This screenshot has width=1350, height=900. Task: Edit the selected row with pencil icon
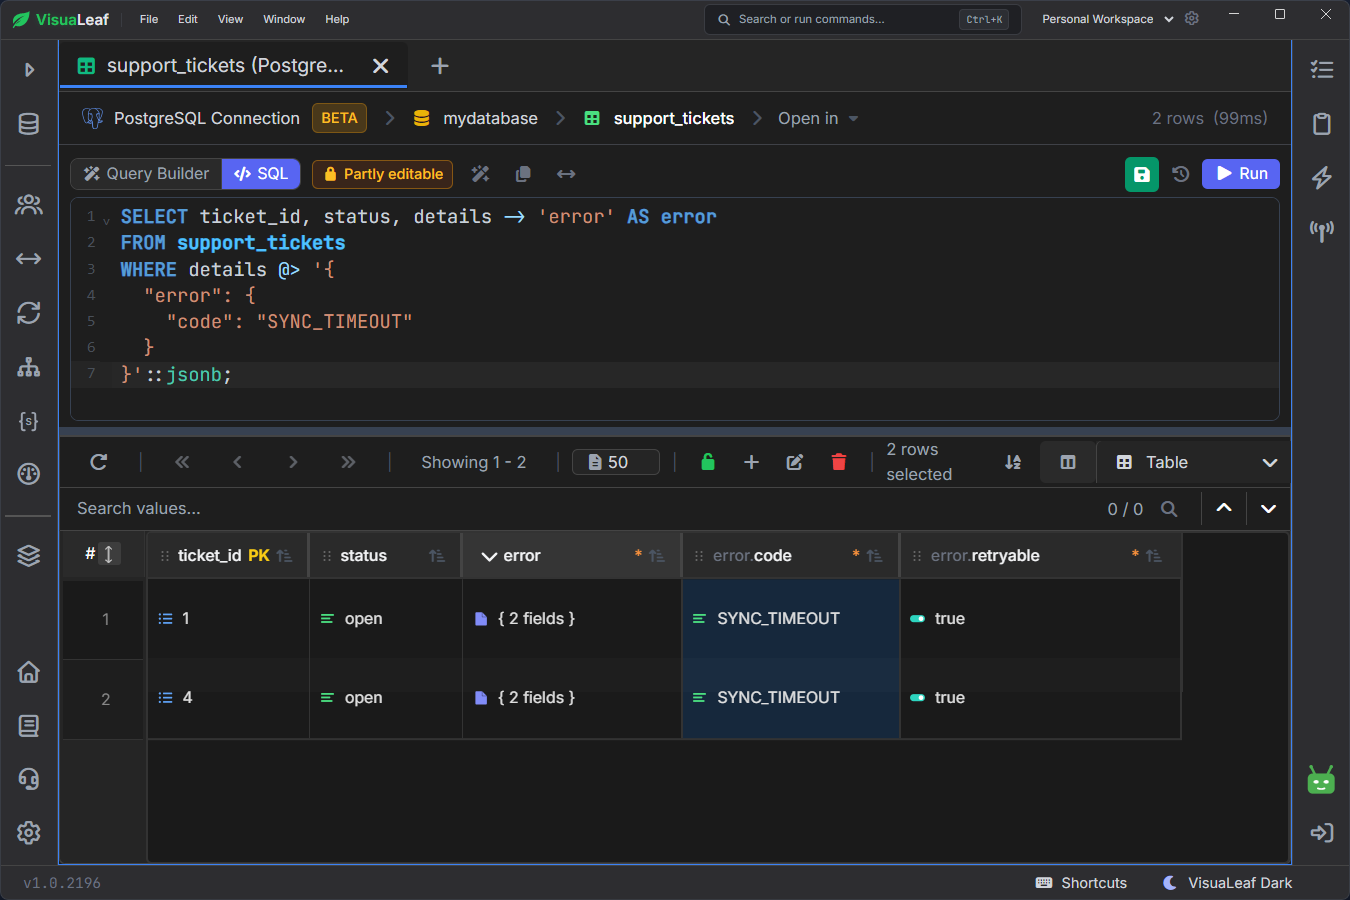pos(795,462)
